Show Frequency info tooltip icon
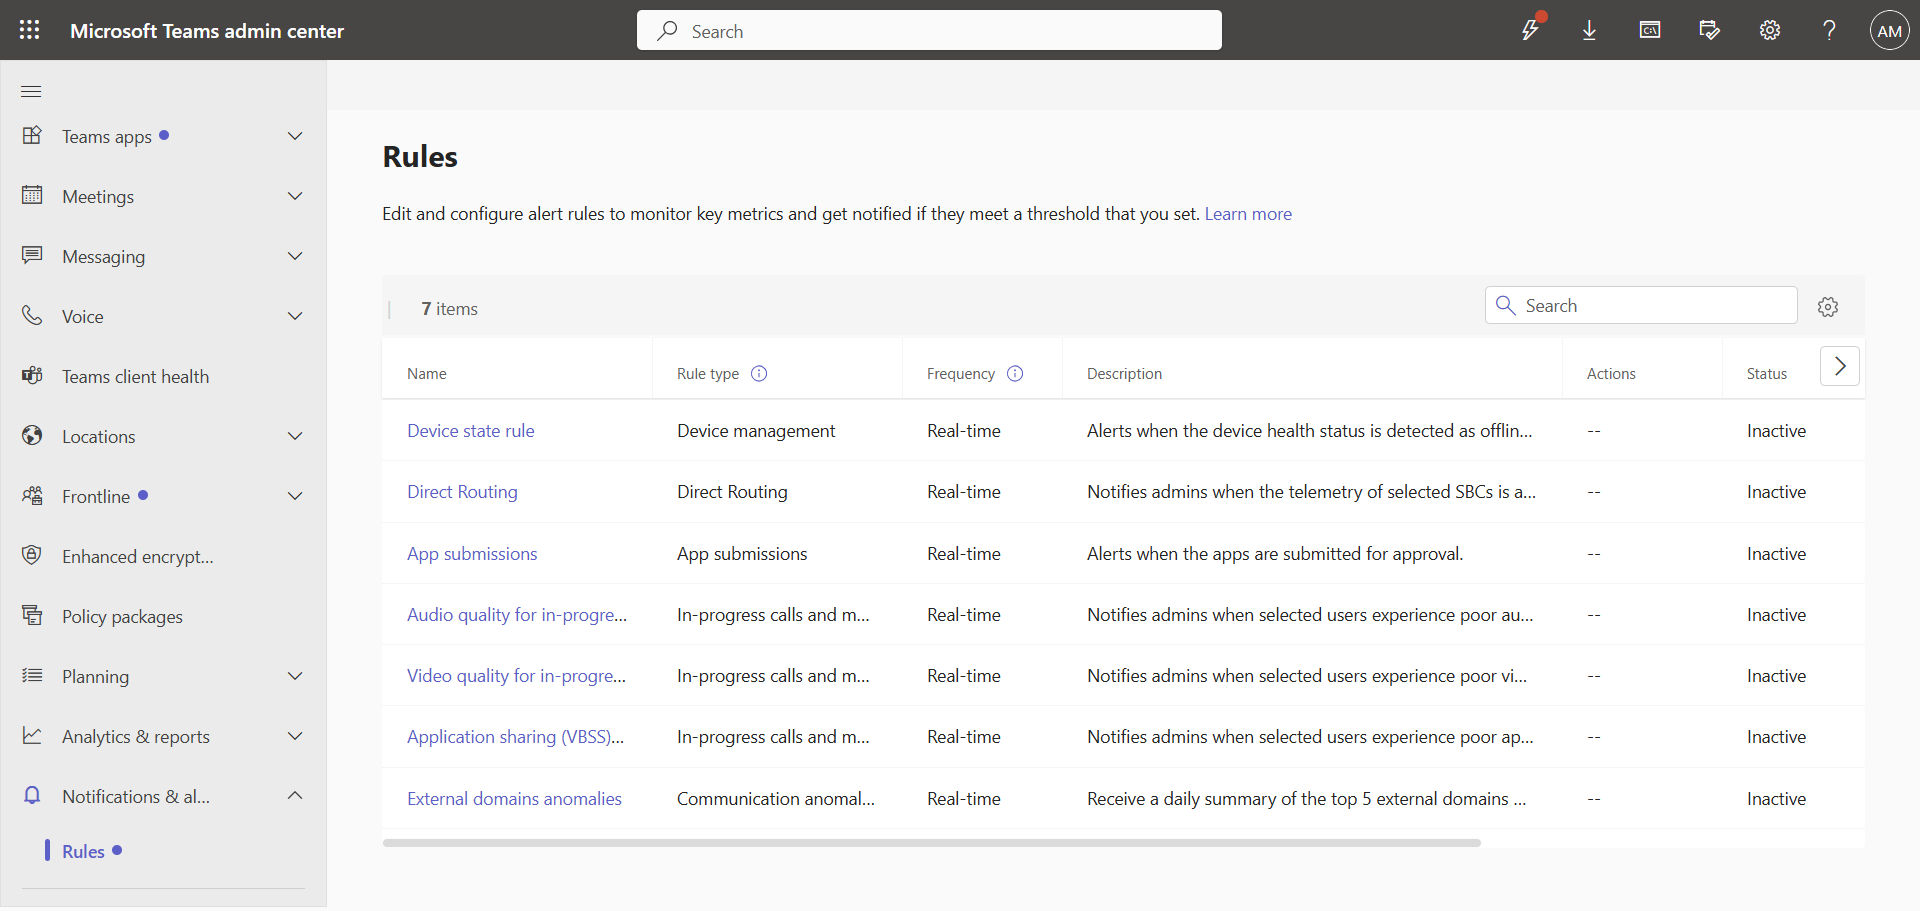This screenshot has height=911, width=1920. pos(1015,374)
